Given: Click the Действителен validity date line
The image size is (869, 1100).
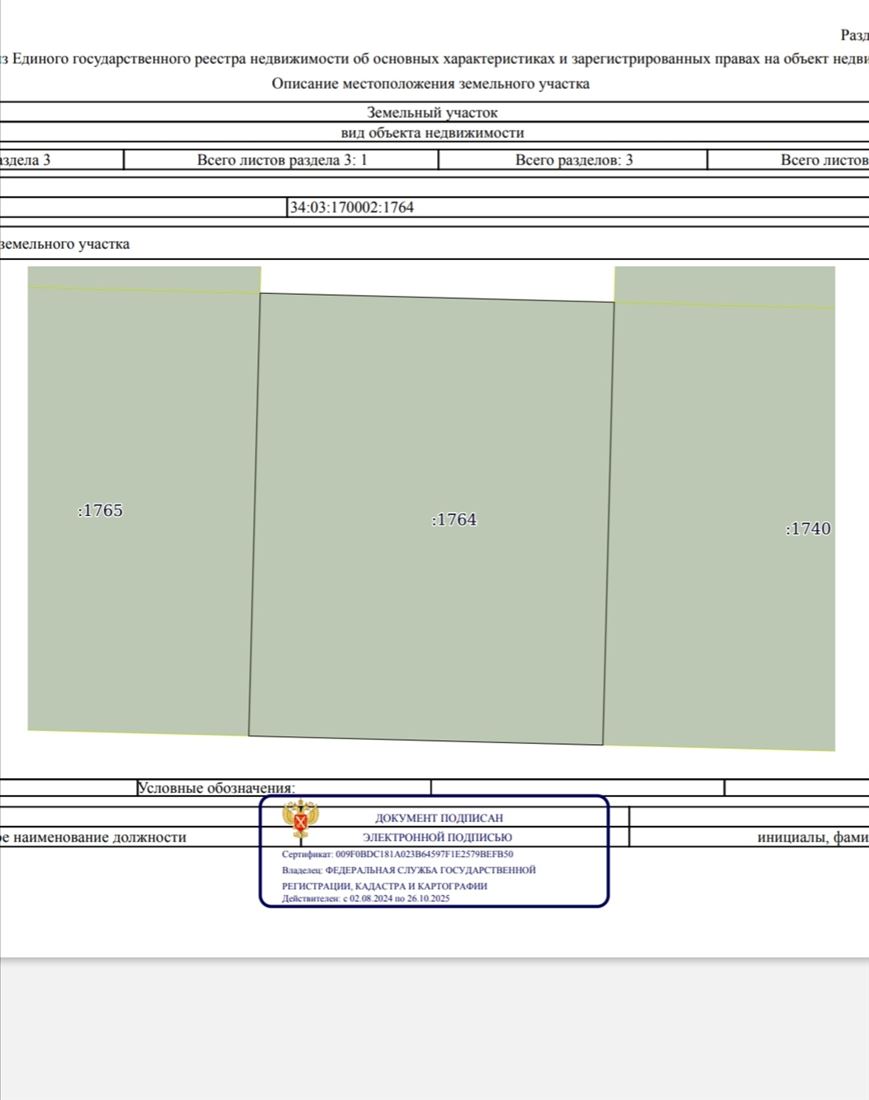Looking at the screenshot, I should tap(367, 898).
